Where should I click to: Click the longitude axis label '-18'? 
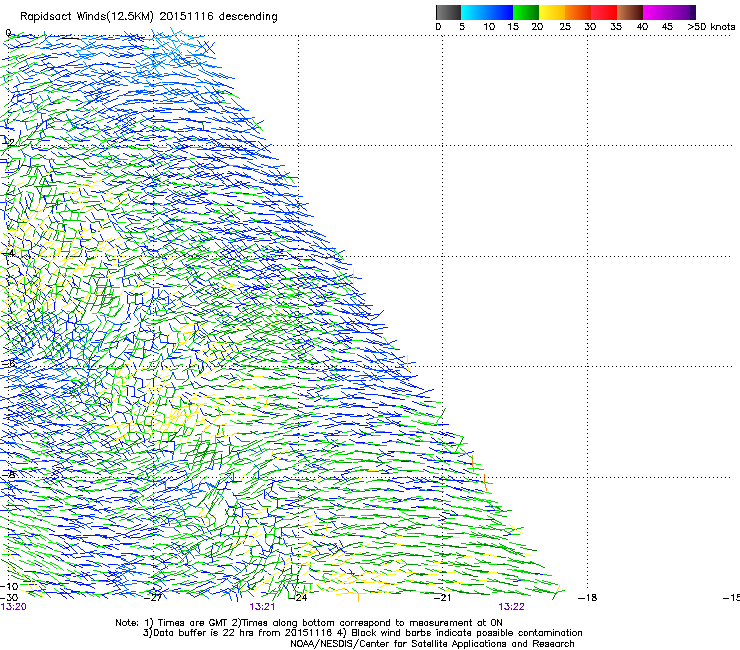(588, 598)
